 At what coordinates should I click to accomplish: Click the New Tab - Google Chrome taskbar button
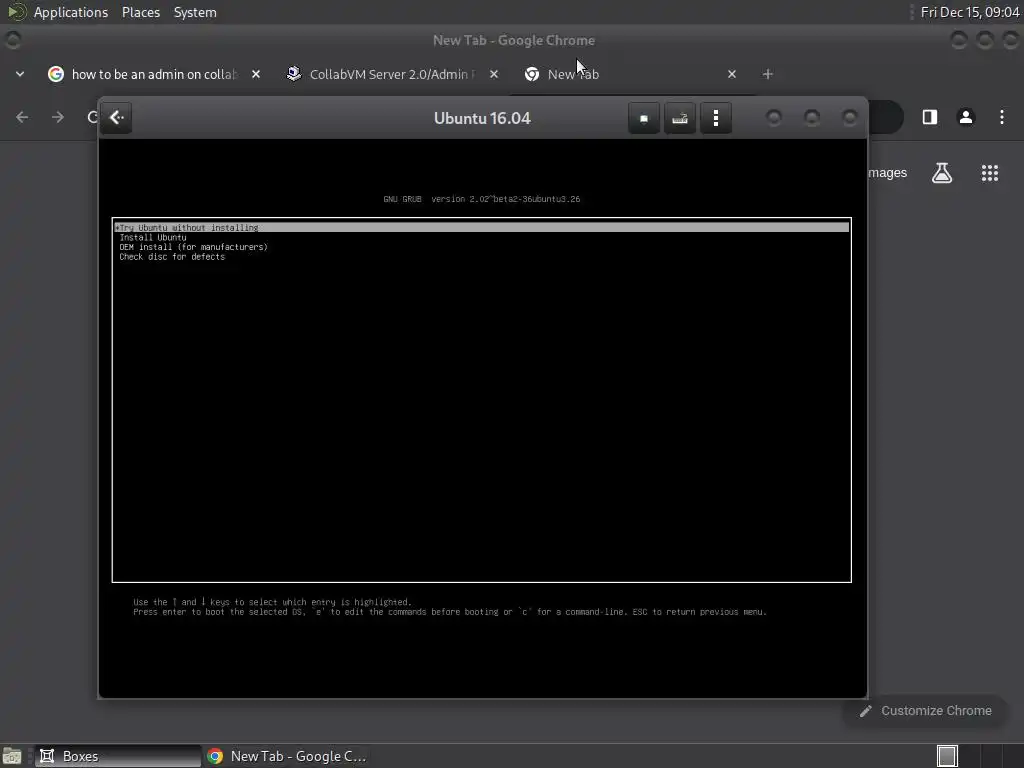tap(286, 756)
